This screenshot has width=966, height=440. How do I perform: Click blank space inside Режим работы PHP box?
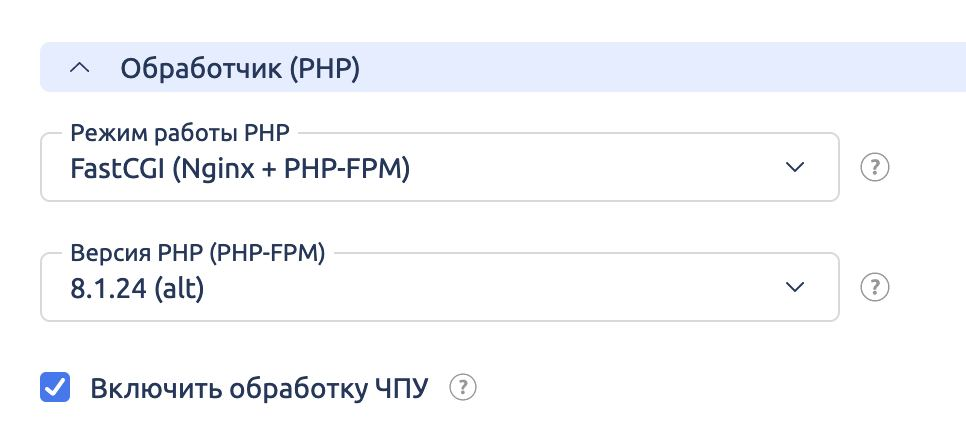600,170
